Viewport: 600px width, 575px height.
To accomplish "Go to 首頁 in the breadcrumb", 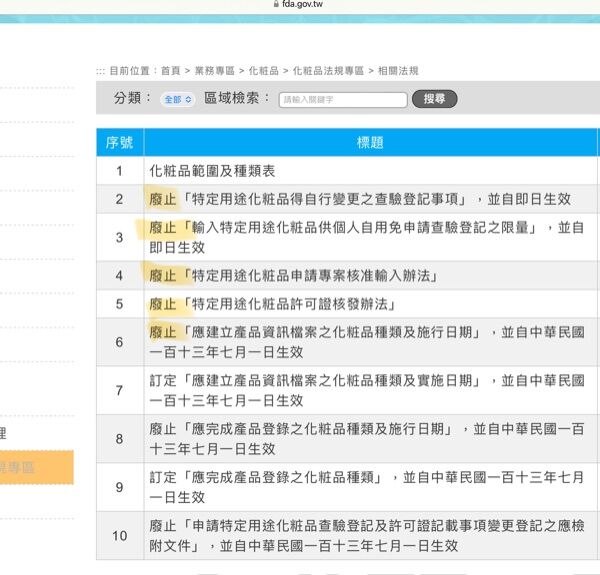I will (171, 71).
